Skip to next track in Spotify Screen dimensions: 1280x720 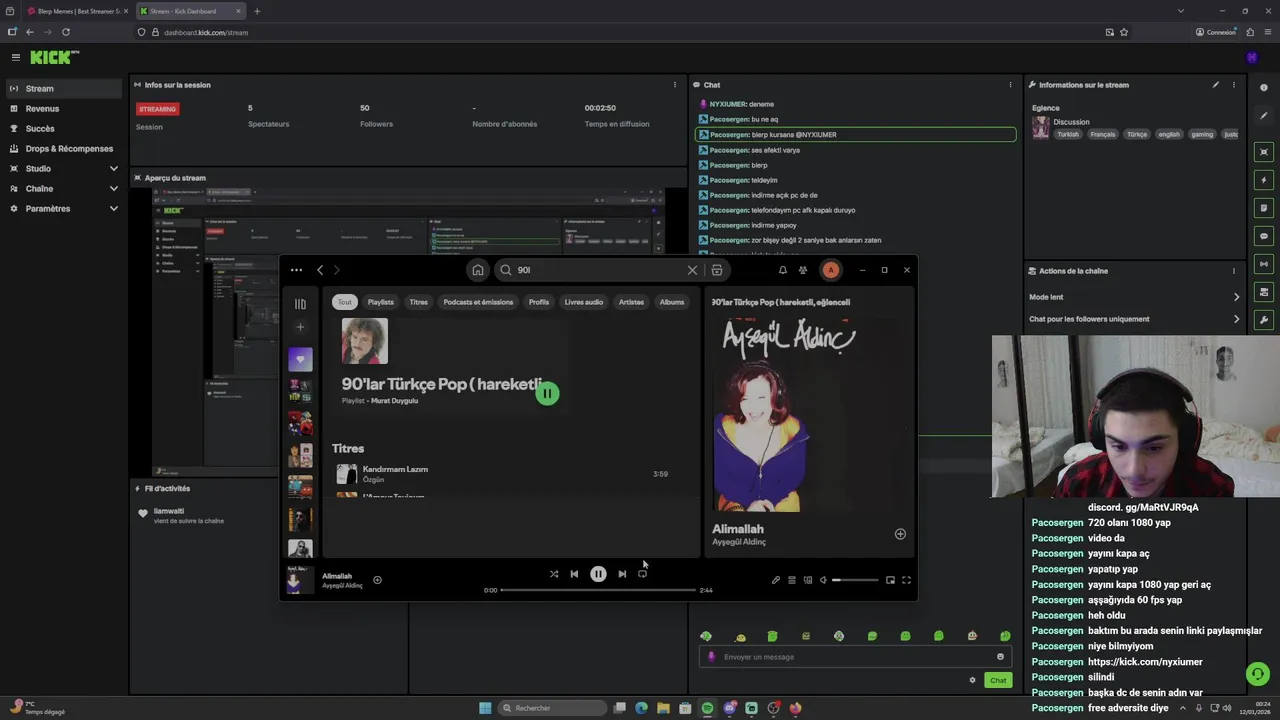[622, 574]
